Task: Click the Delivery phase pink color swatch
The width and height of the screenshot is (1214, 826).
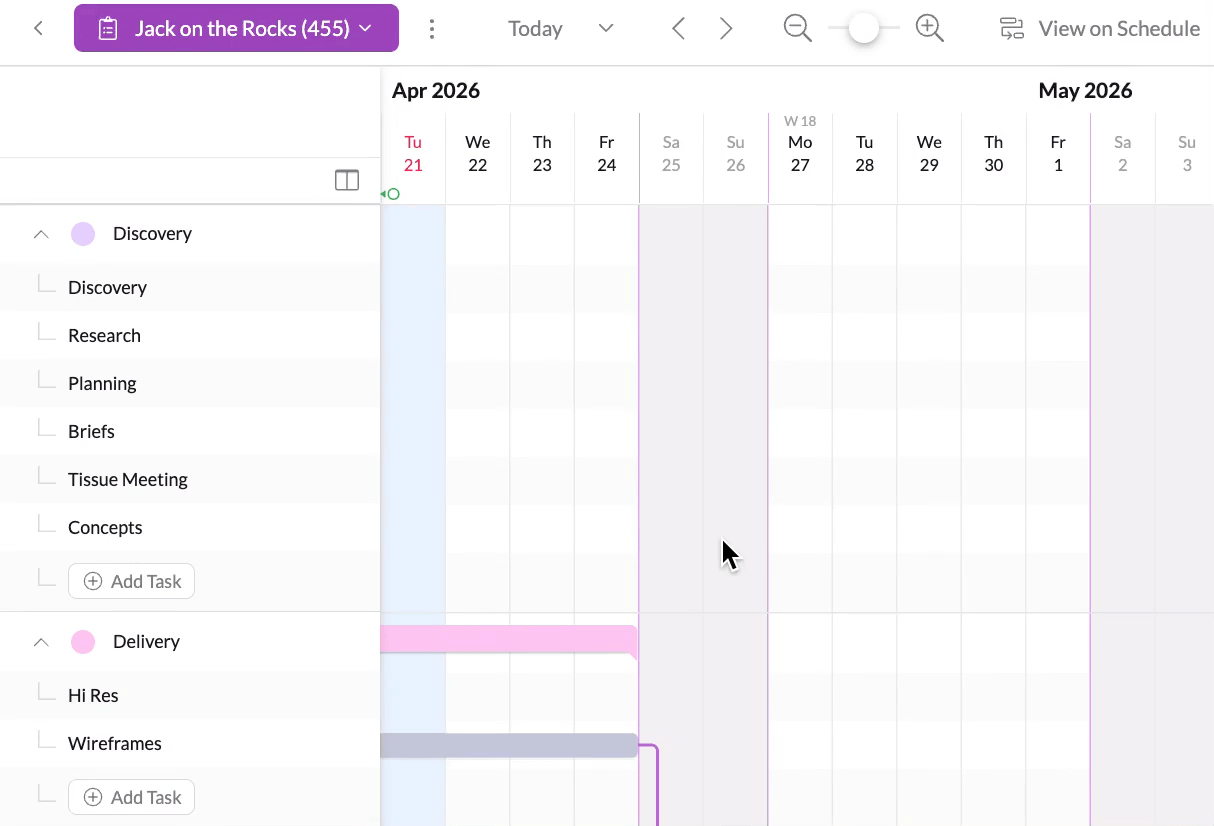Action: pyautogui.click(x=83, y=642)
